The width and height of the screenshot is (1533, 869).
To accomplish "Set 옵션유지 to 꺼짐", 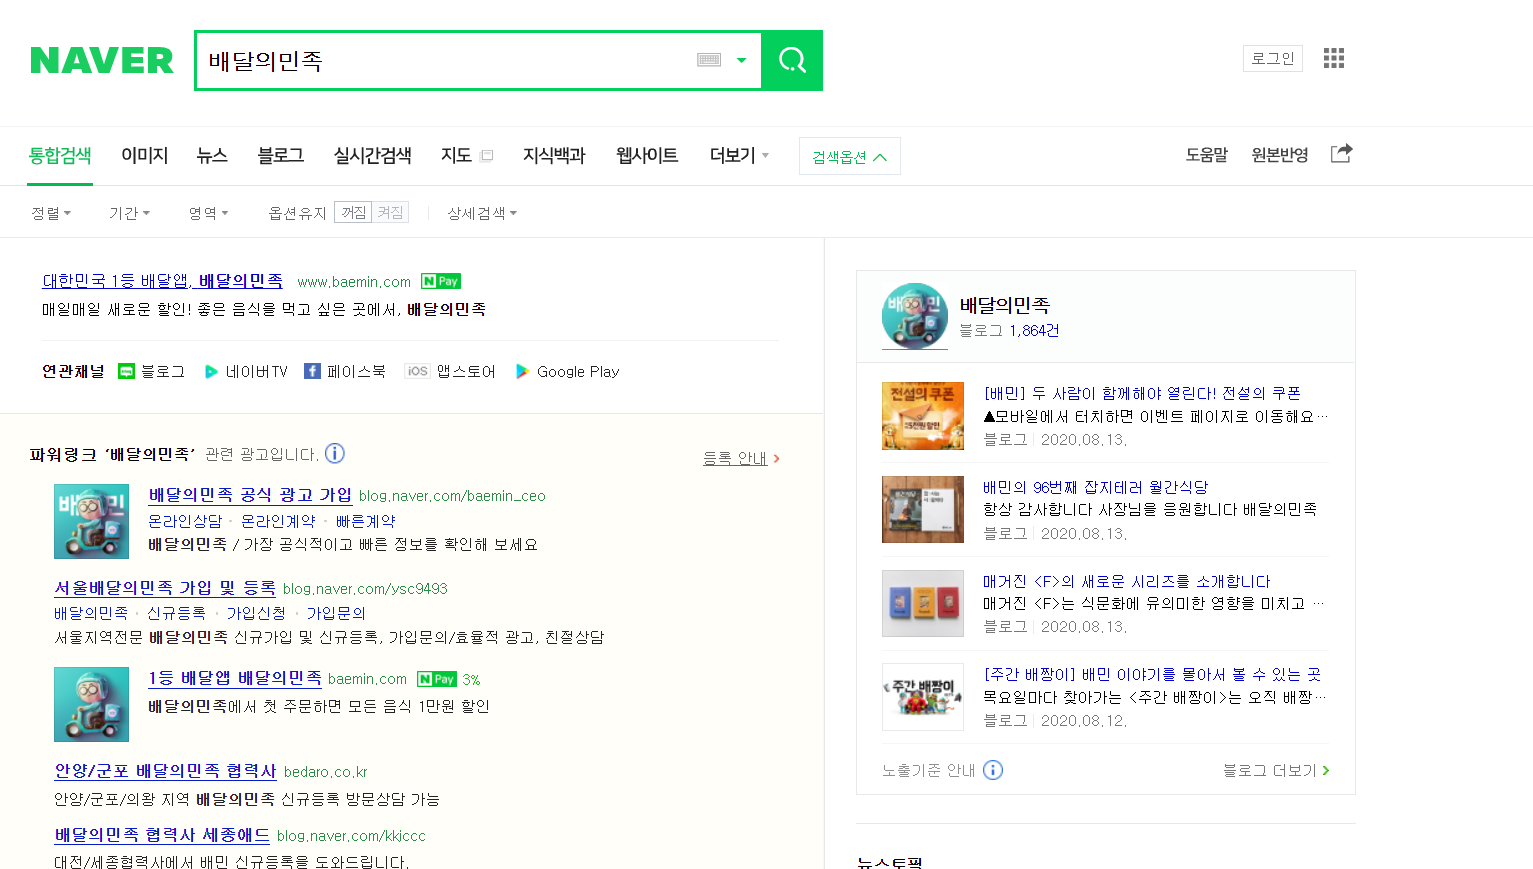I will (x=353, y=212).
